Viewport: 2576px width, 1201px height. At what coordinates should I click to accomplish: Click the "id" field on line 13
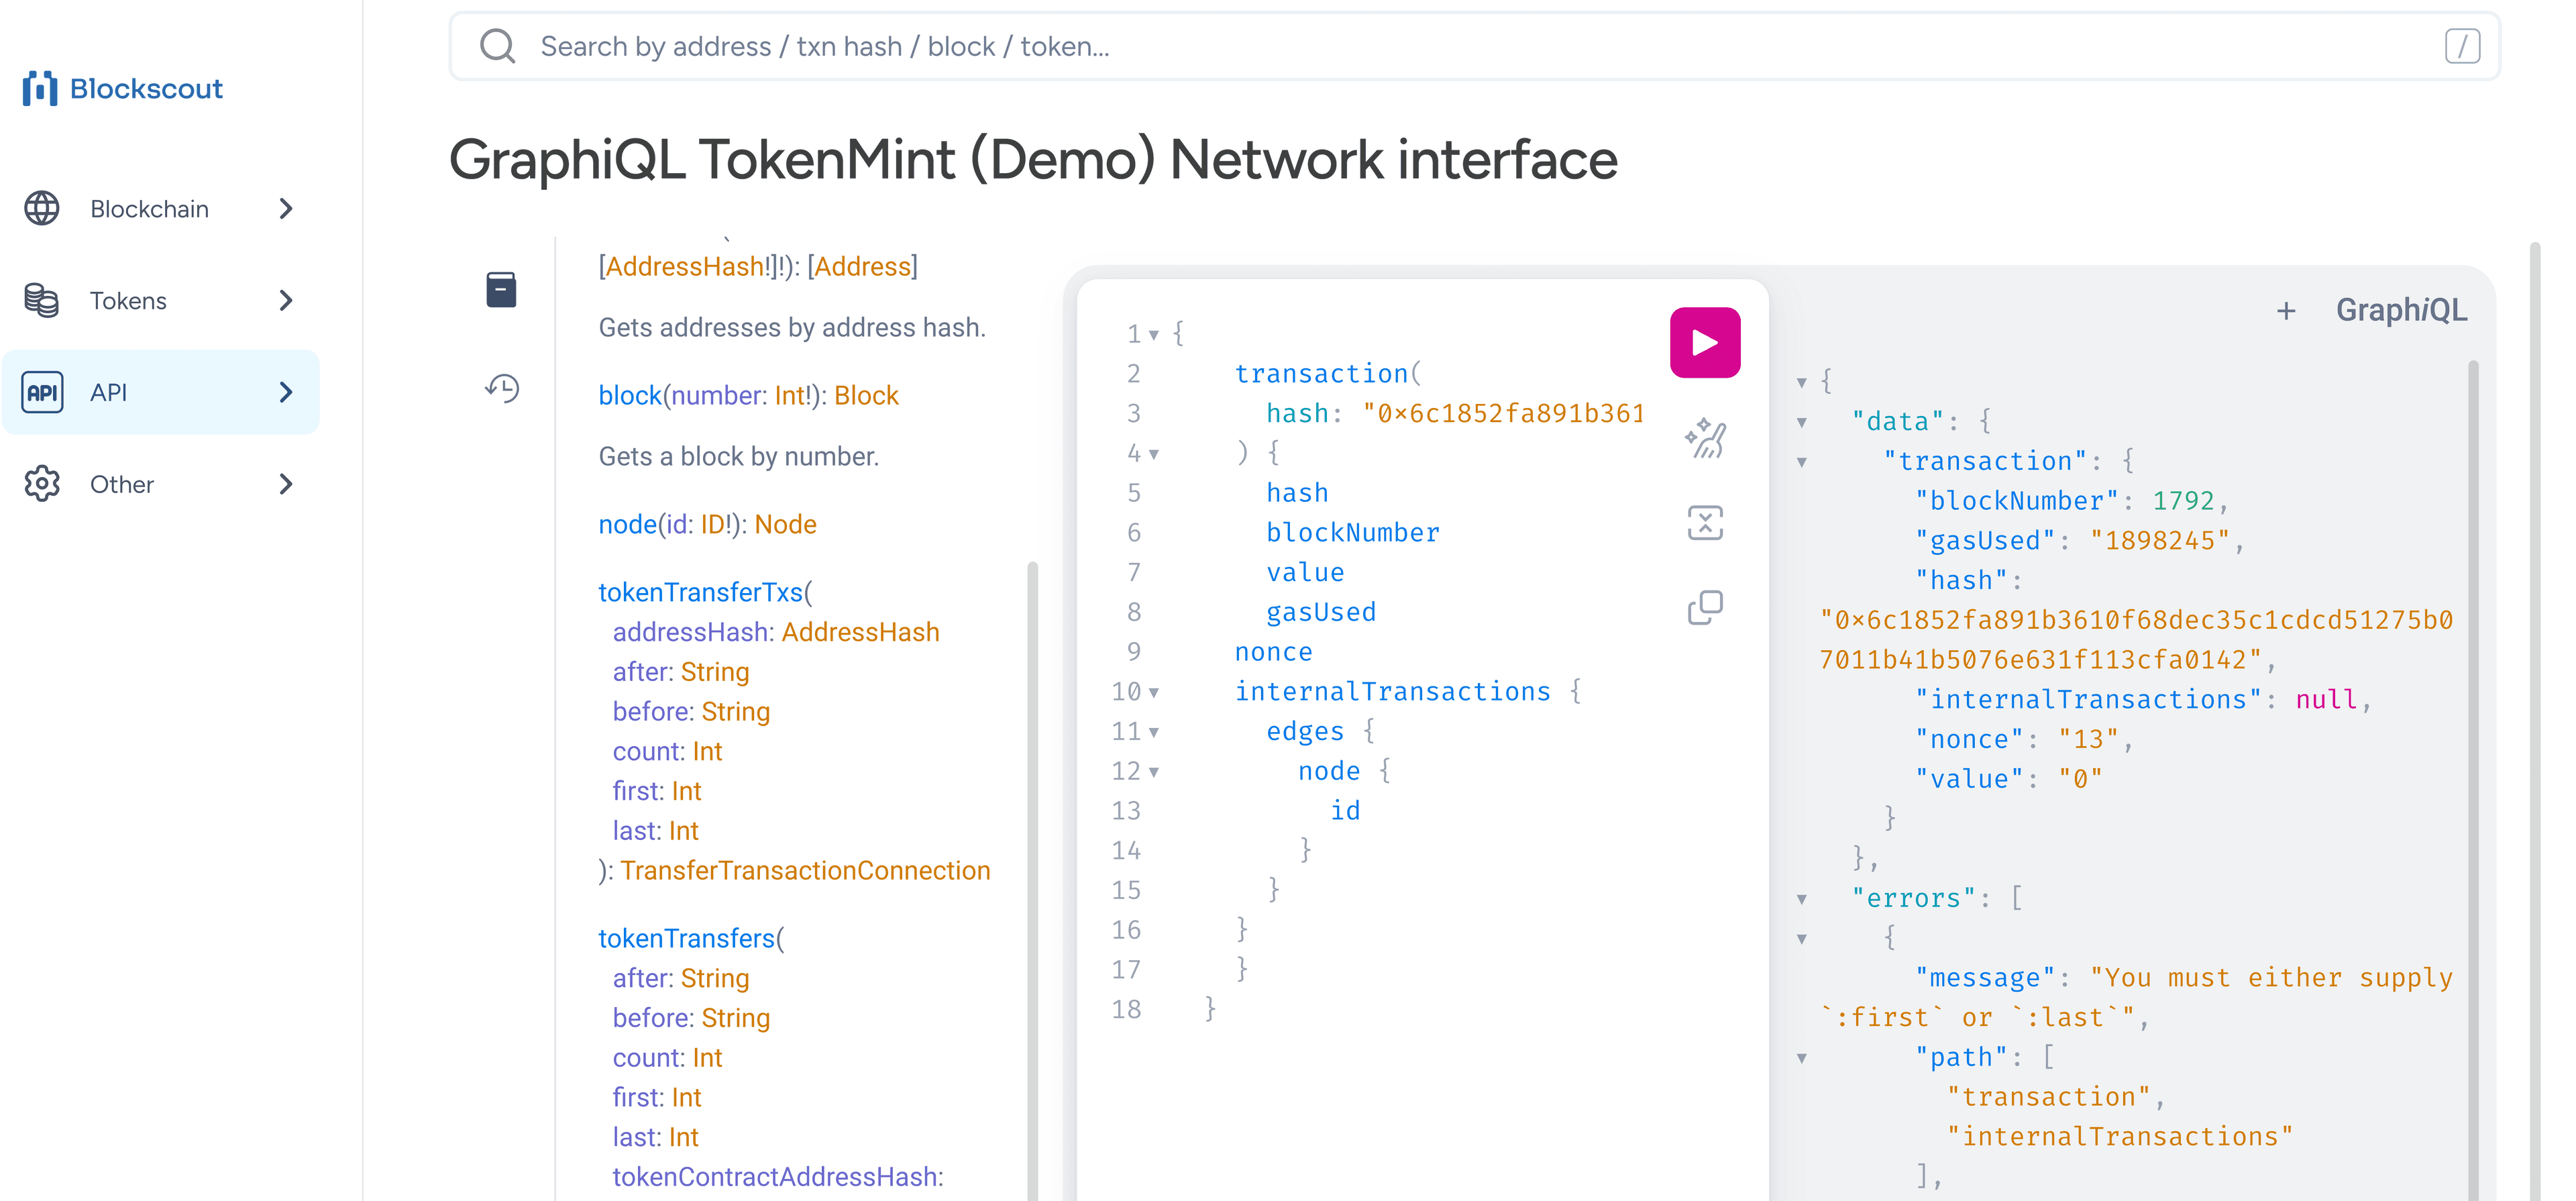click(x=1345, y=810)
